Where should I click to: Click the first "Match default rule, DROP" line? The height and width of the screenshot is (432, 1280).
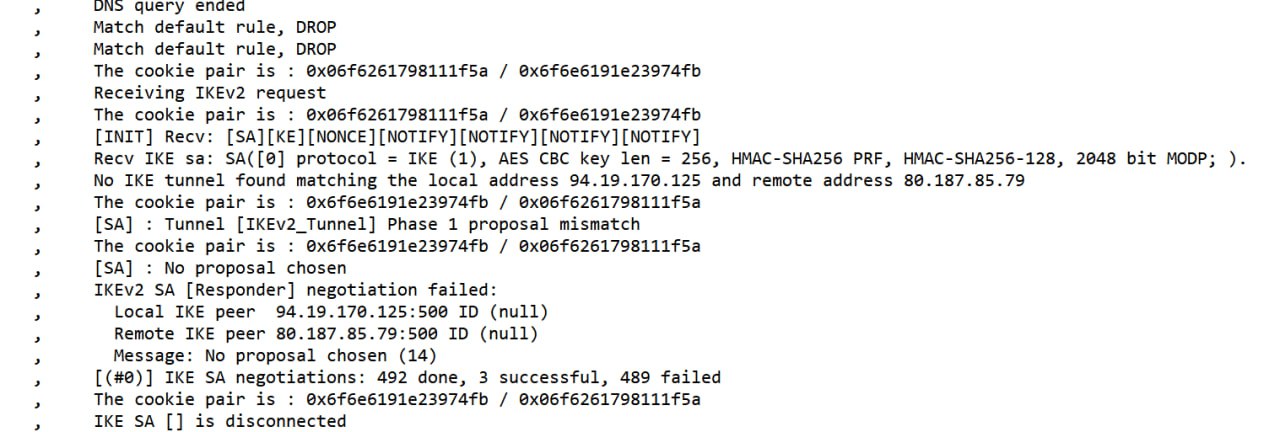215,27
